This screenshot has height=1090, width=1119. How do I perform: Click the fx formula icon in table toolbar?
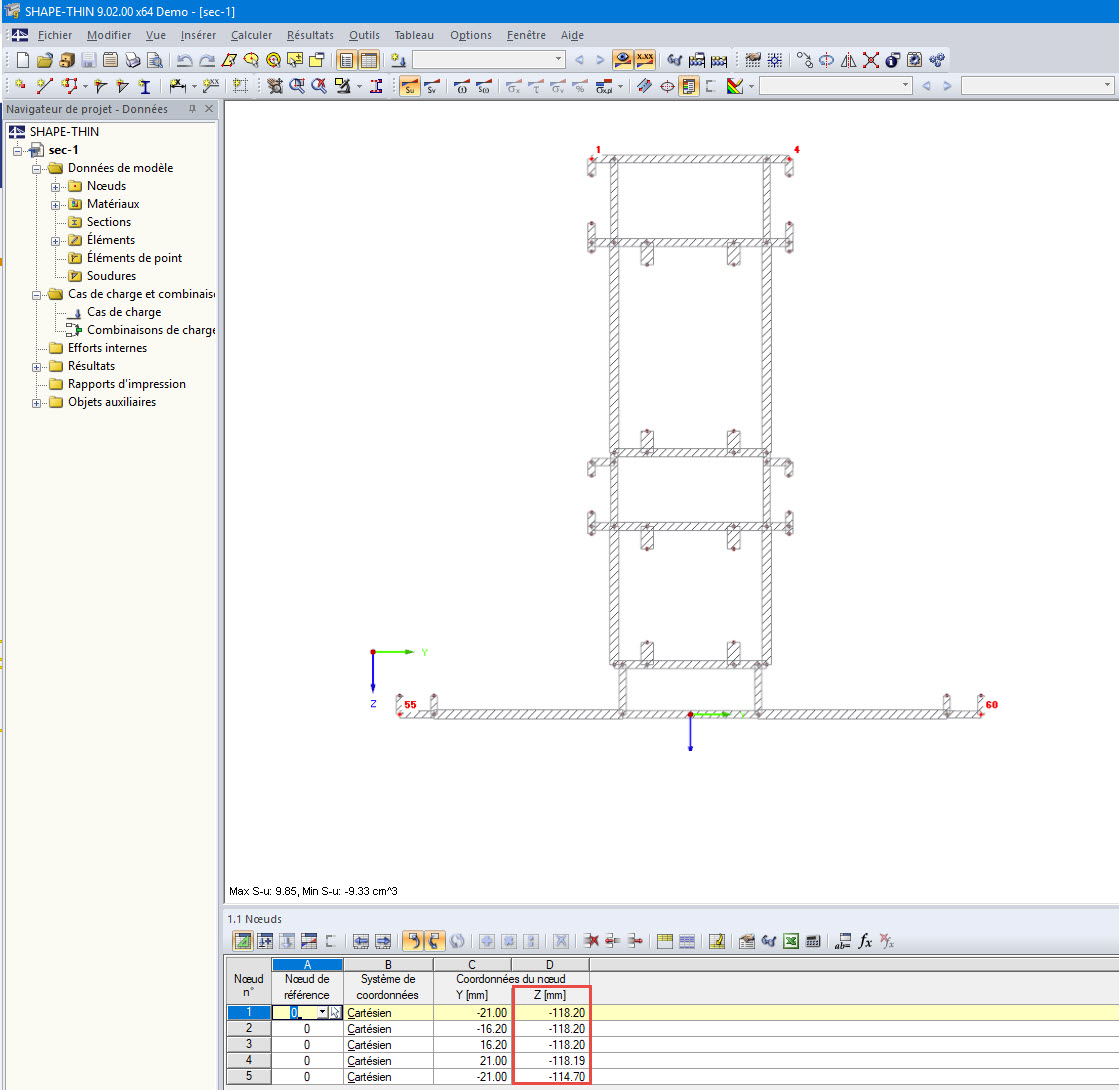click(x=865, y=941)
